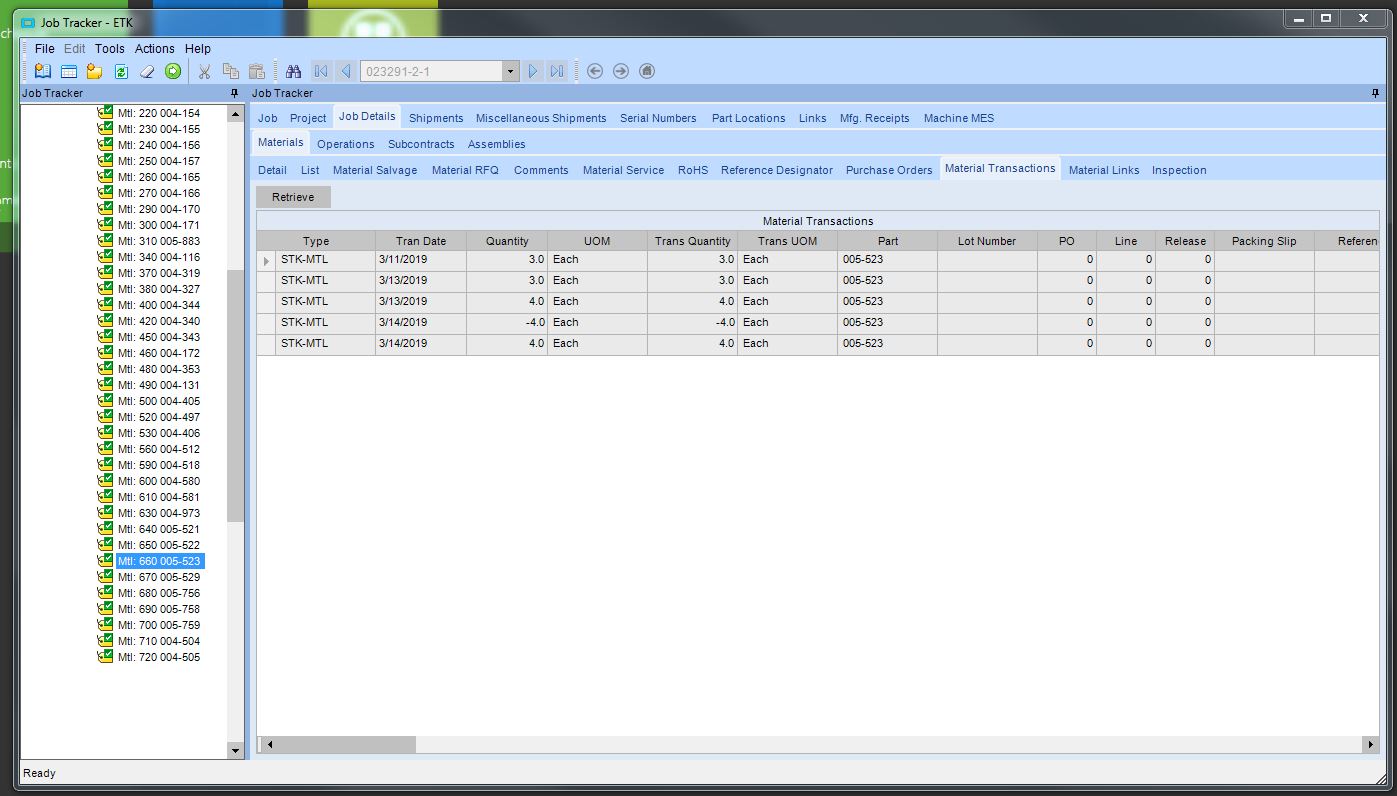This screenshot has width=1397, height=796.
Task: Click the Trans Quantity column header
Action: [x=693, y=241]
